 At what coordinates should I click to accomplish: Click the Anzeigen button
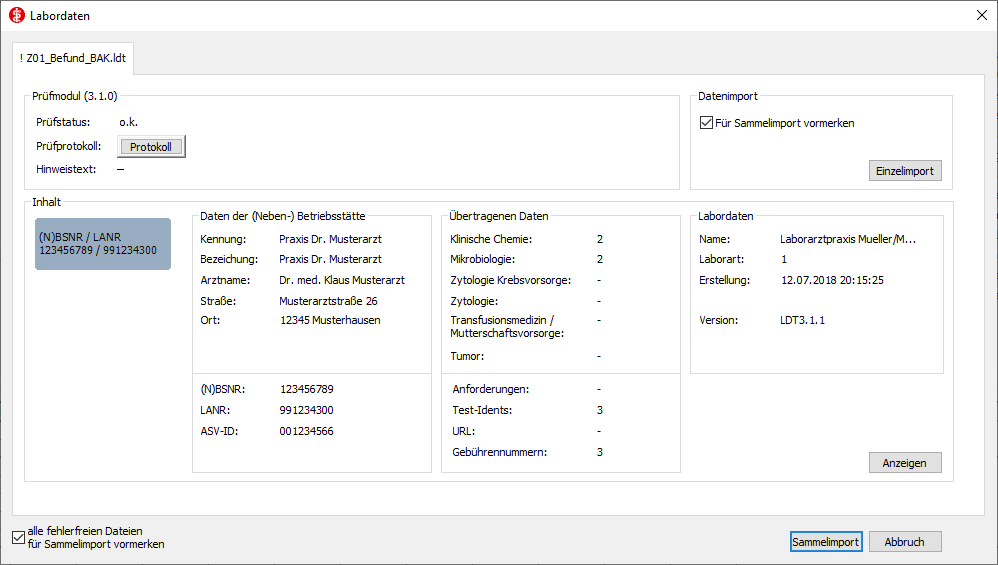point(904,463)
